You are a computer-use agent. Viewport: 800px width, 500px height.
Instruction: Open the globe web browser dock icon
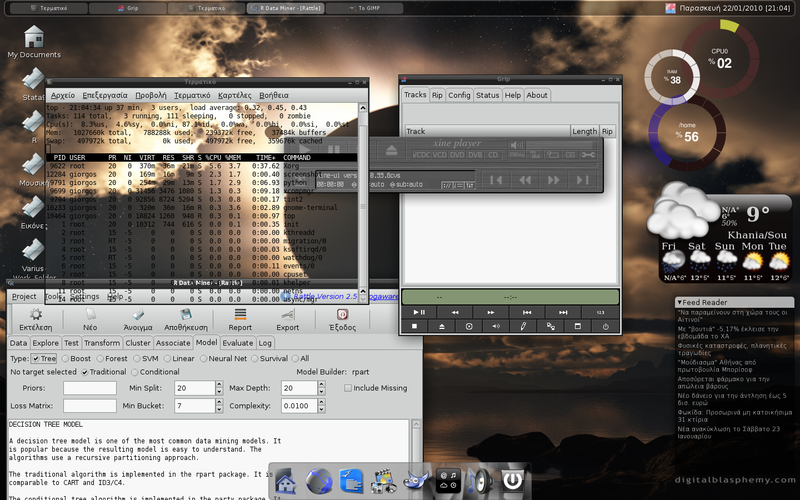pos(319,481)
